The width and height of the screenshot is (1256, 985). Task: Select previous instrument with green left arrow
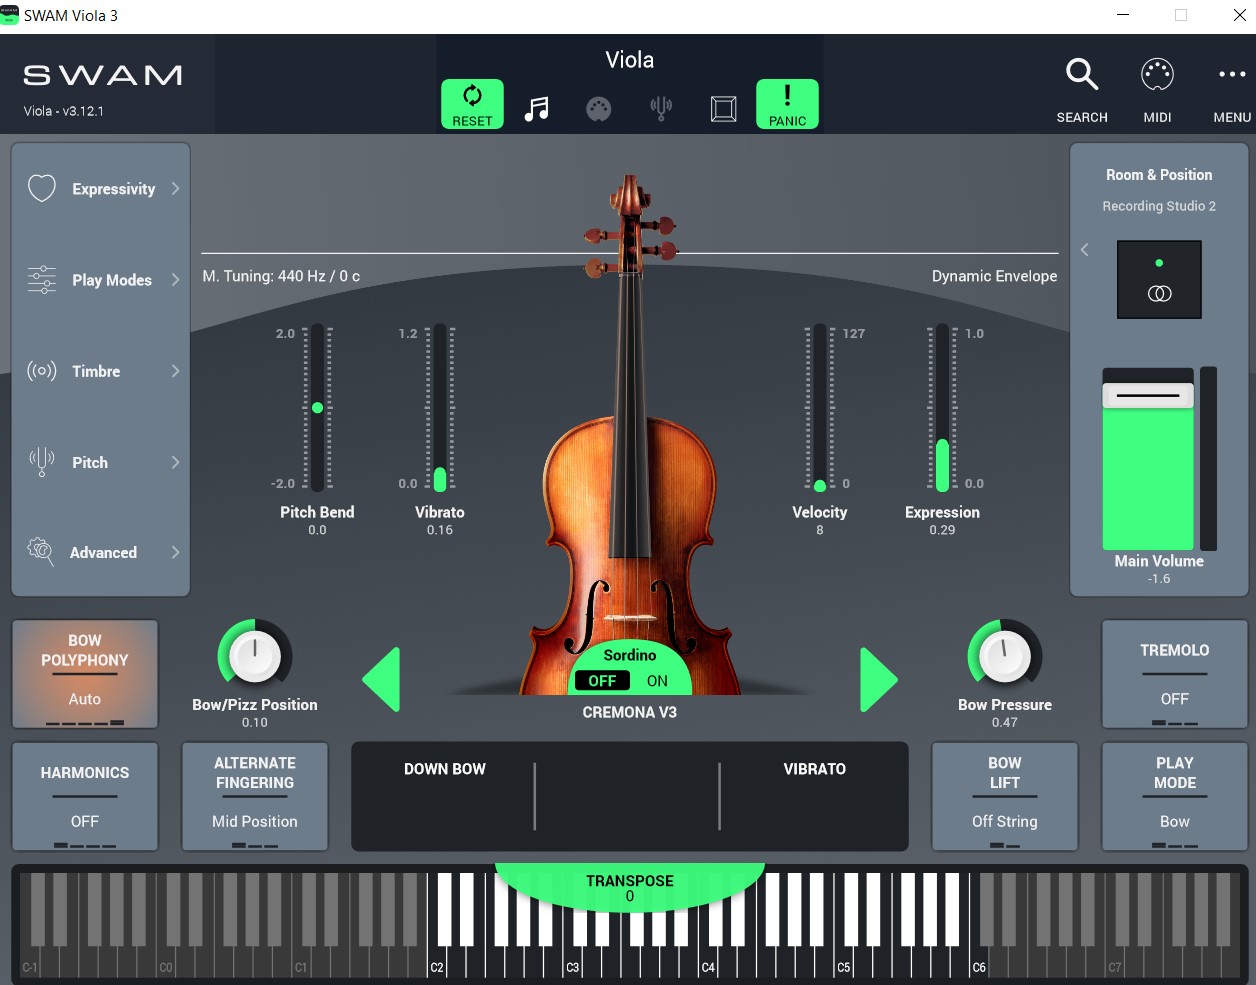[x=381, y=680]
